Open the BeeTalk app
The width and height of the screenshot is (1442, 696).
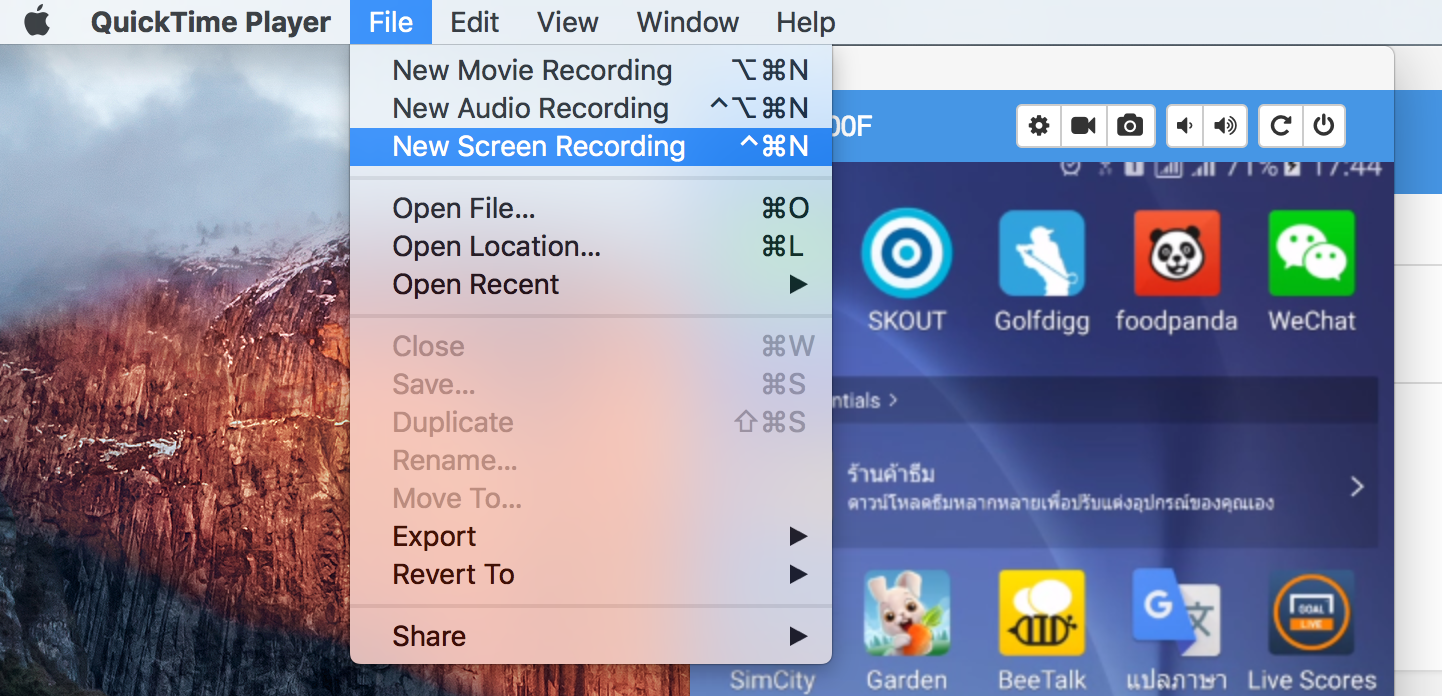tap(1042, 630)
